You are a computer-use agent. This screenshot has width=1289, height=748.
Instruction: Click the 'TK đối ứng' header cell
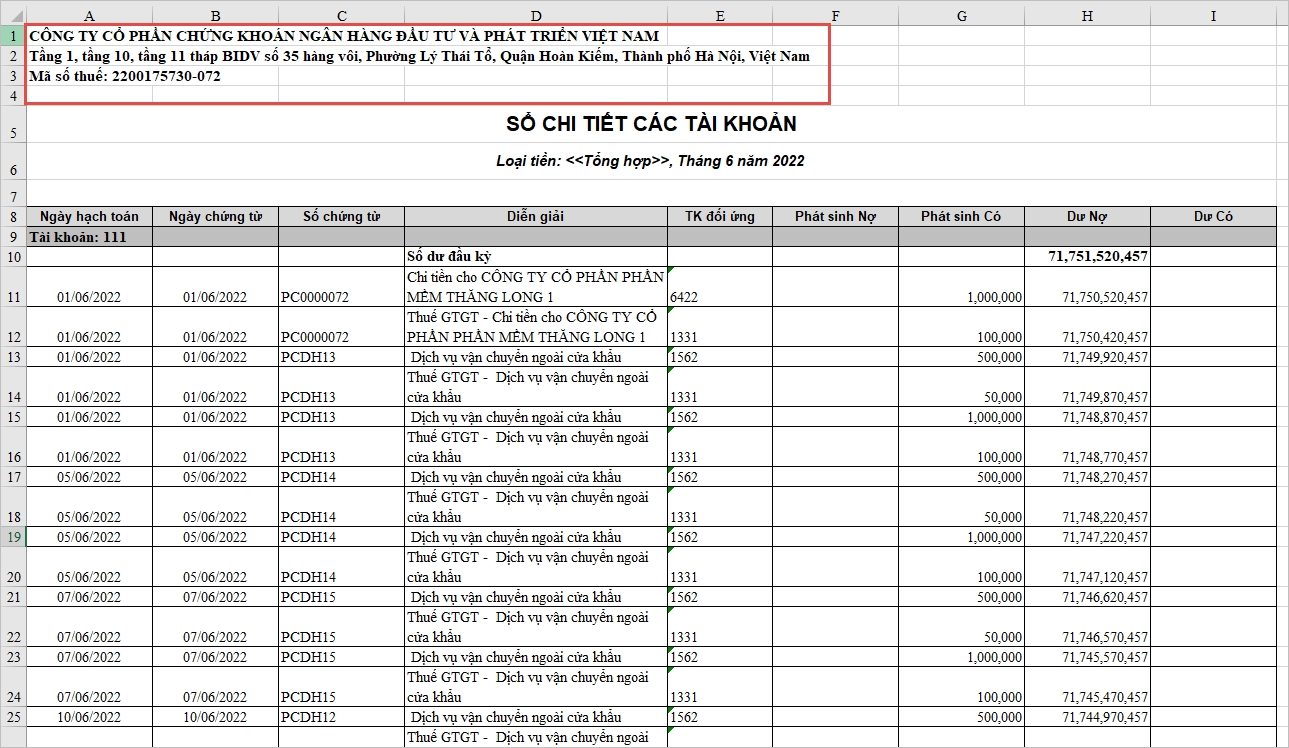pos(719,217)
